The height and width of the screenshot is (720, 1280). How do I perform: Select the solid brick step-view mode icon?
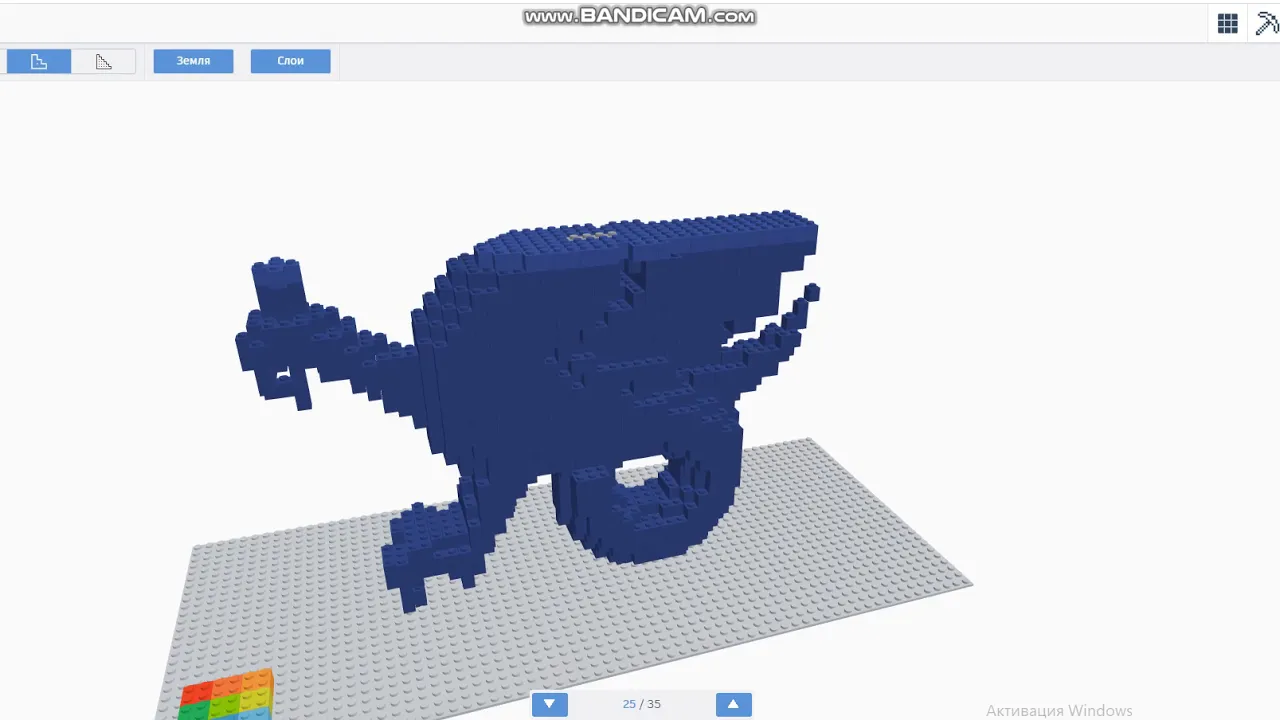pyautogui.click(x=39, y=62)
